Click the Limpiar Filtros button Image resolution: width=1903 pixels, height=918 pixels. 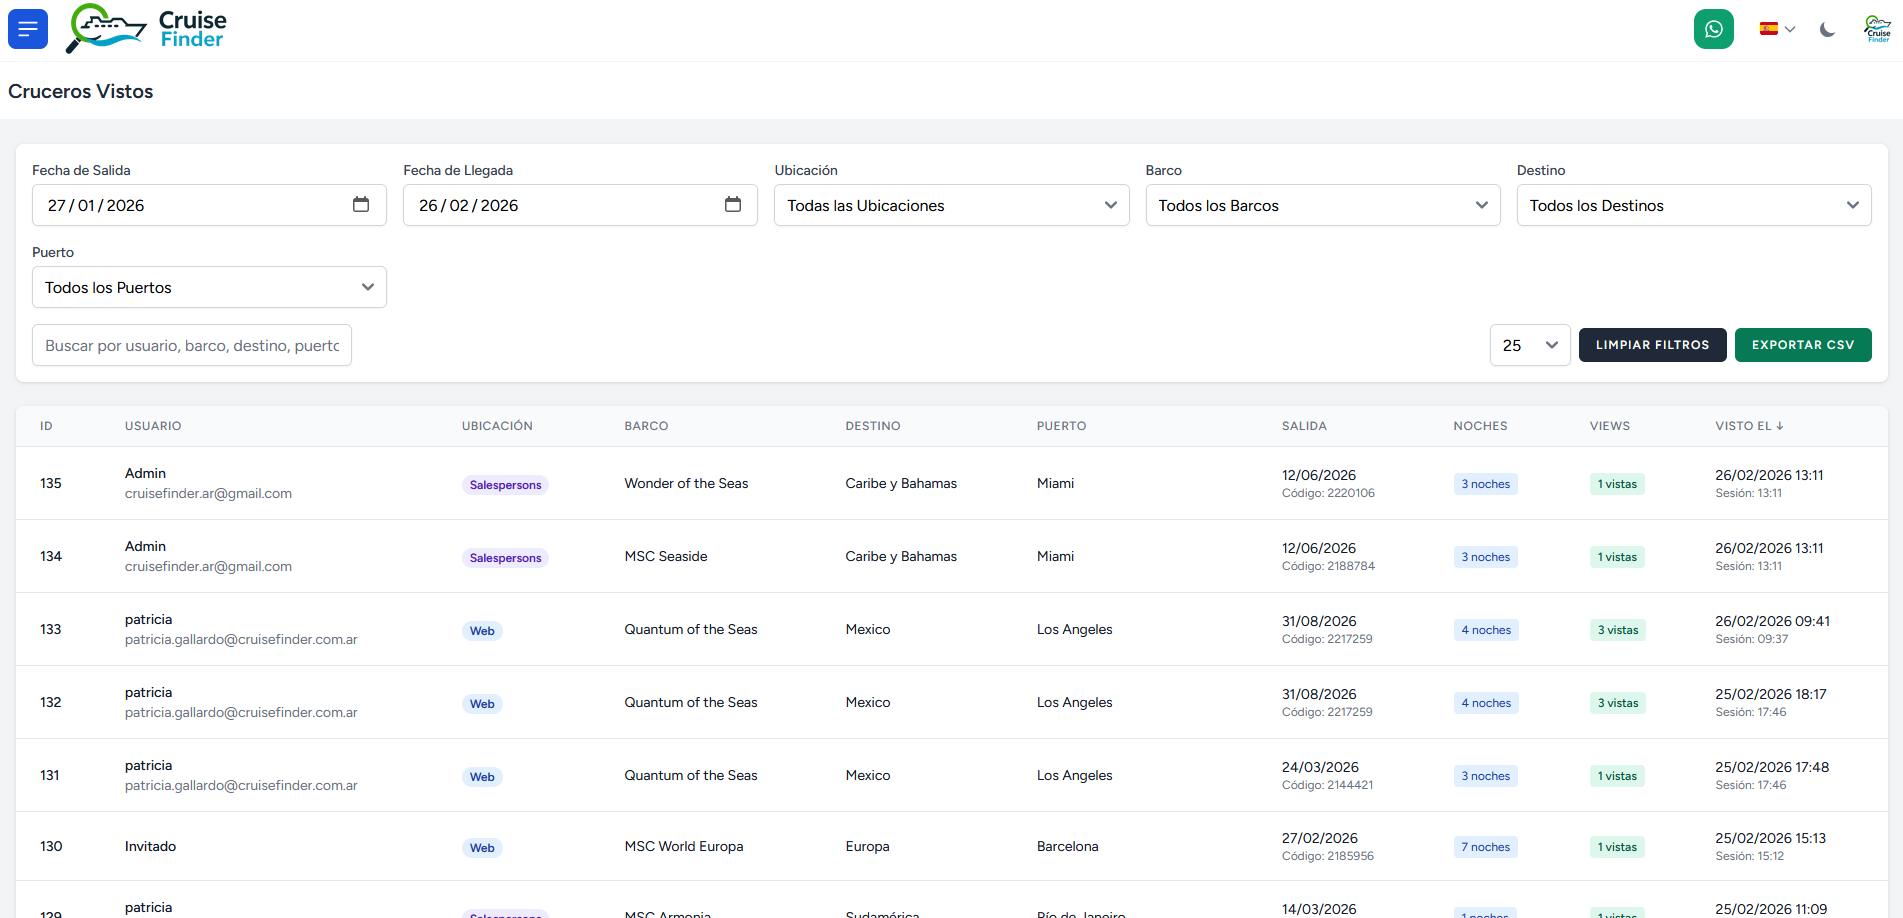1652,345
